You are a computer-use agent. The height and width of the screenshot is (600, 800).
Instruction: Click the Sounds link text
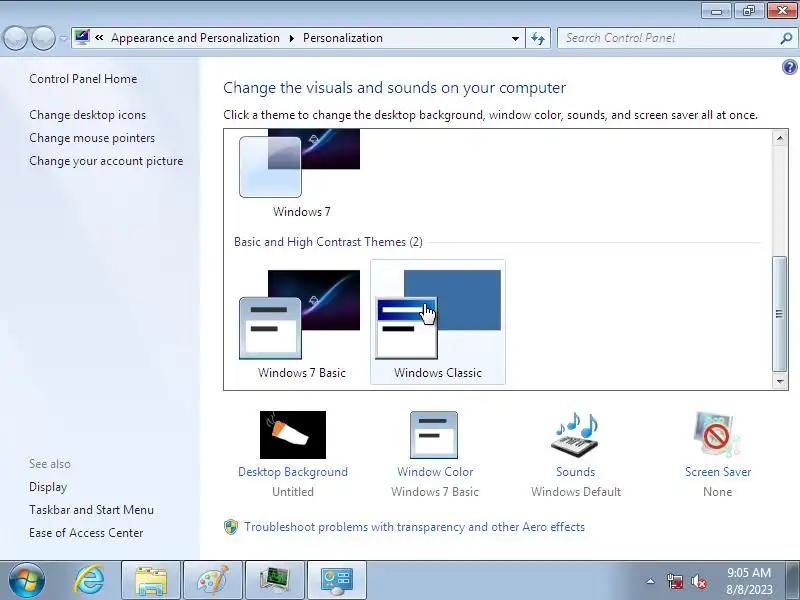[576, 472]
